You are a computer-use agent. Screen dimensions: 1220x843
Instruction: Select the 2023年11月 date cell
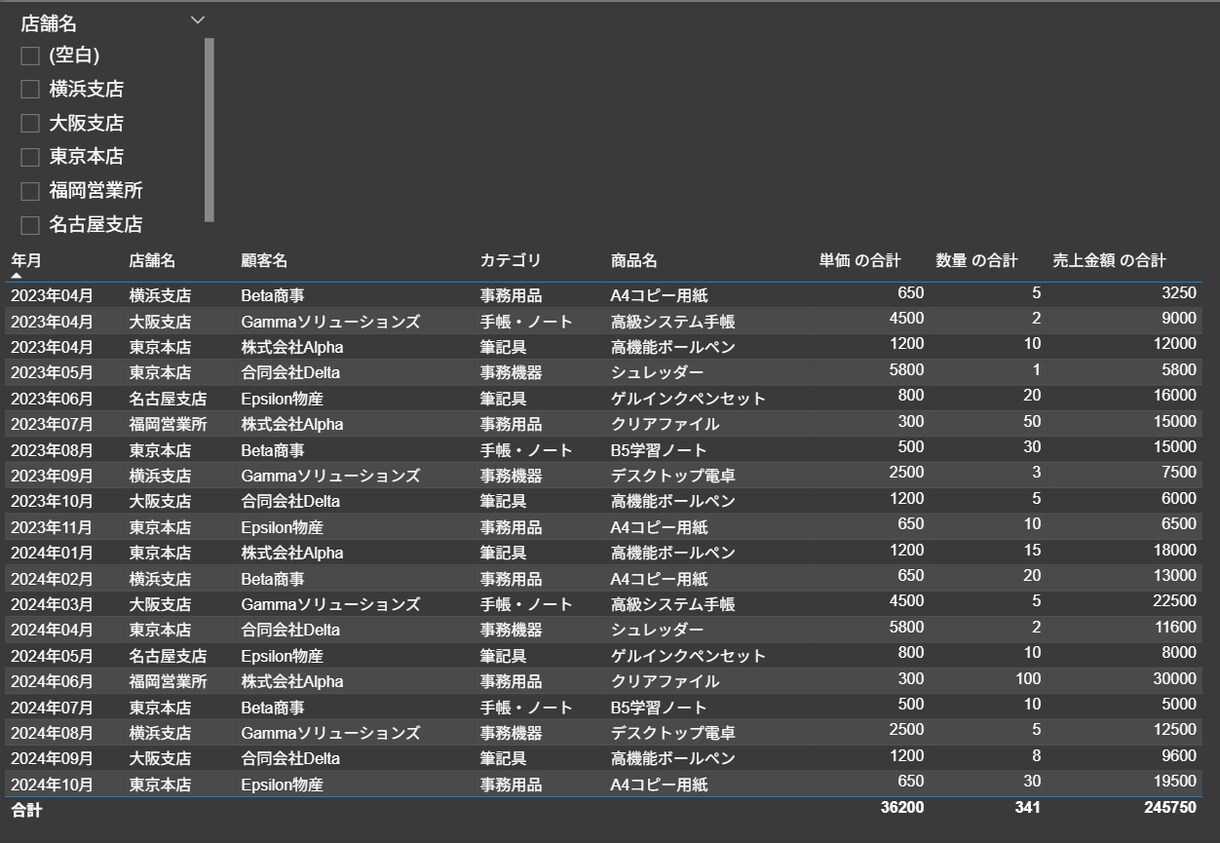[52, 528]
